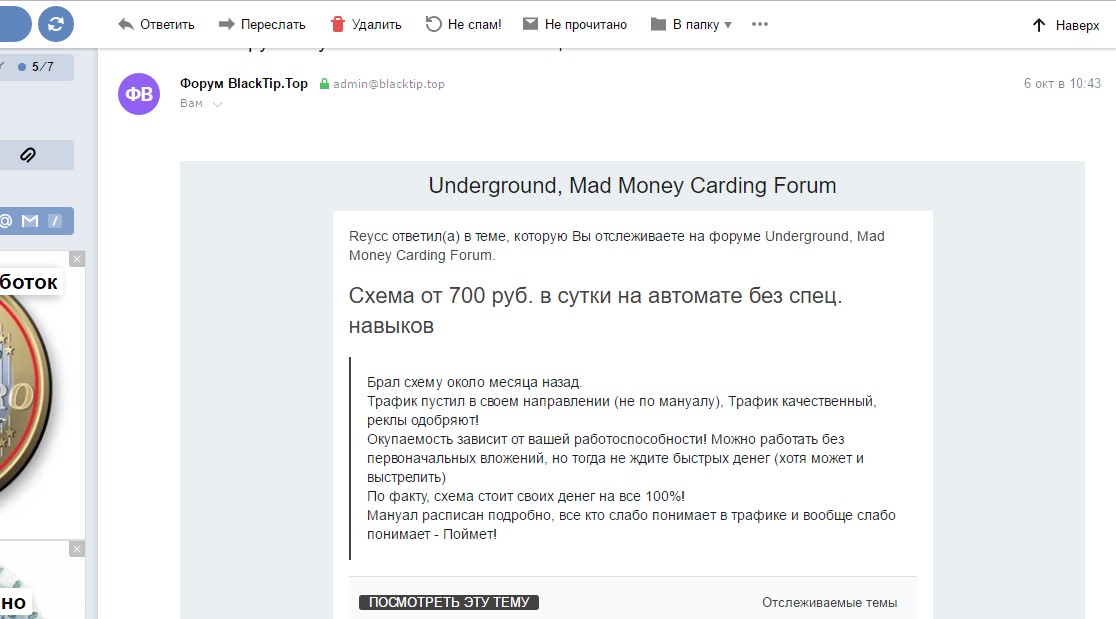Mark message as Не спам!
Image resolution: width=1116 pixels, height=619 pixels.
(x=463, y=24)
